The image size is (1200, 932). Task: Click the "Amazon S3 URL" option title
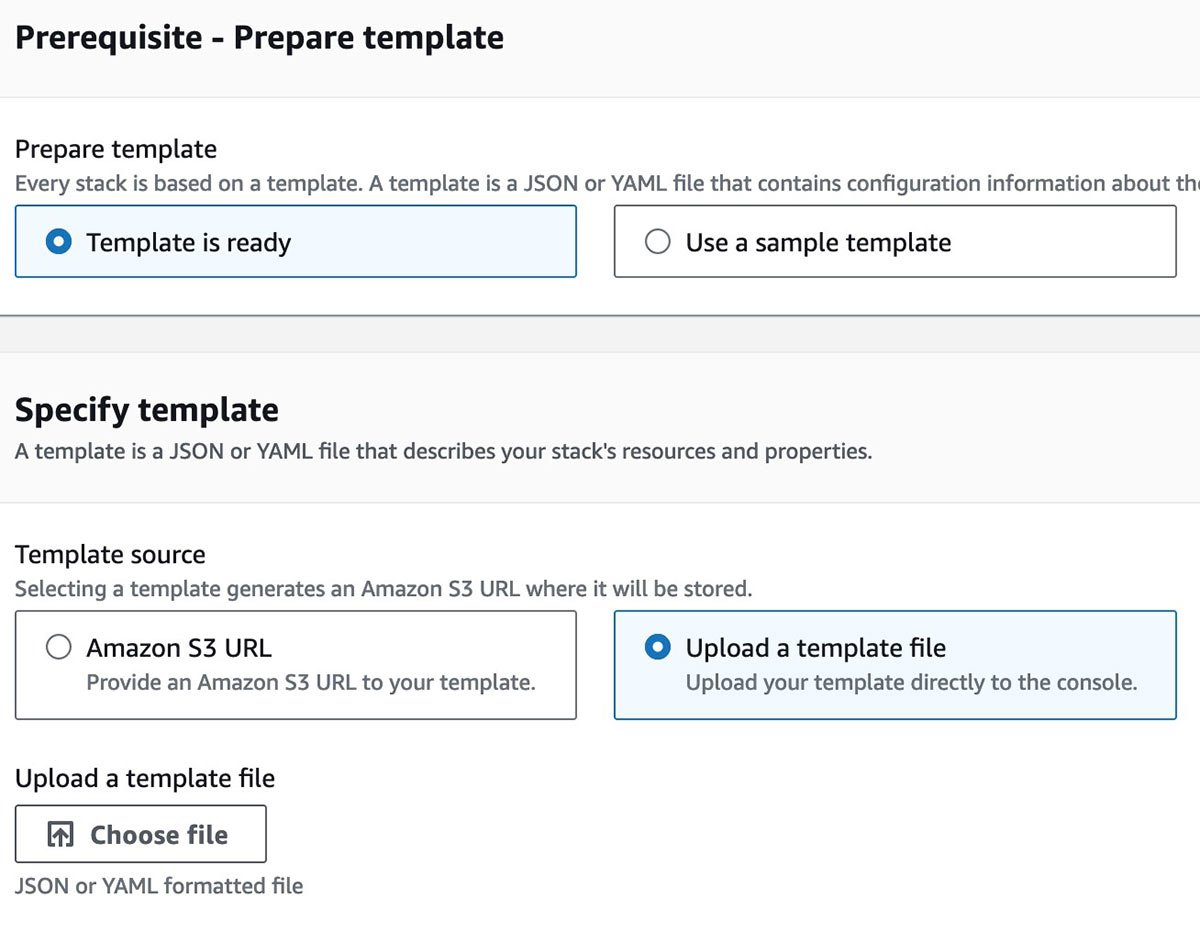(x=179, y=648)
